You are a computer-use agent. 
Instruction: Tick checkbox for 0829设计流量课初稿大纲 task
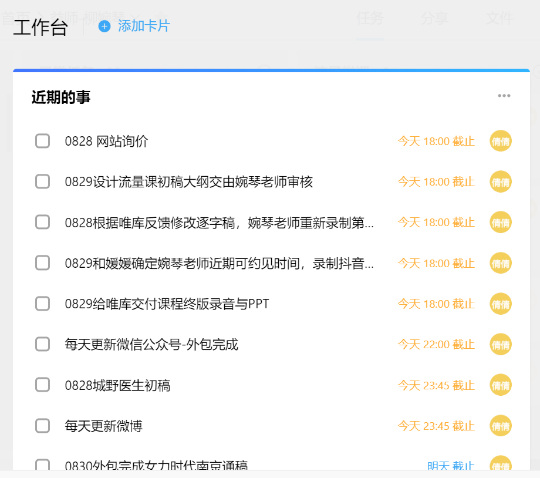(42, 181)
